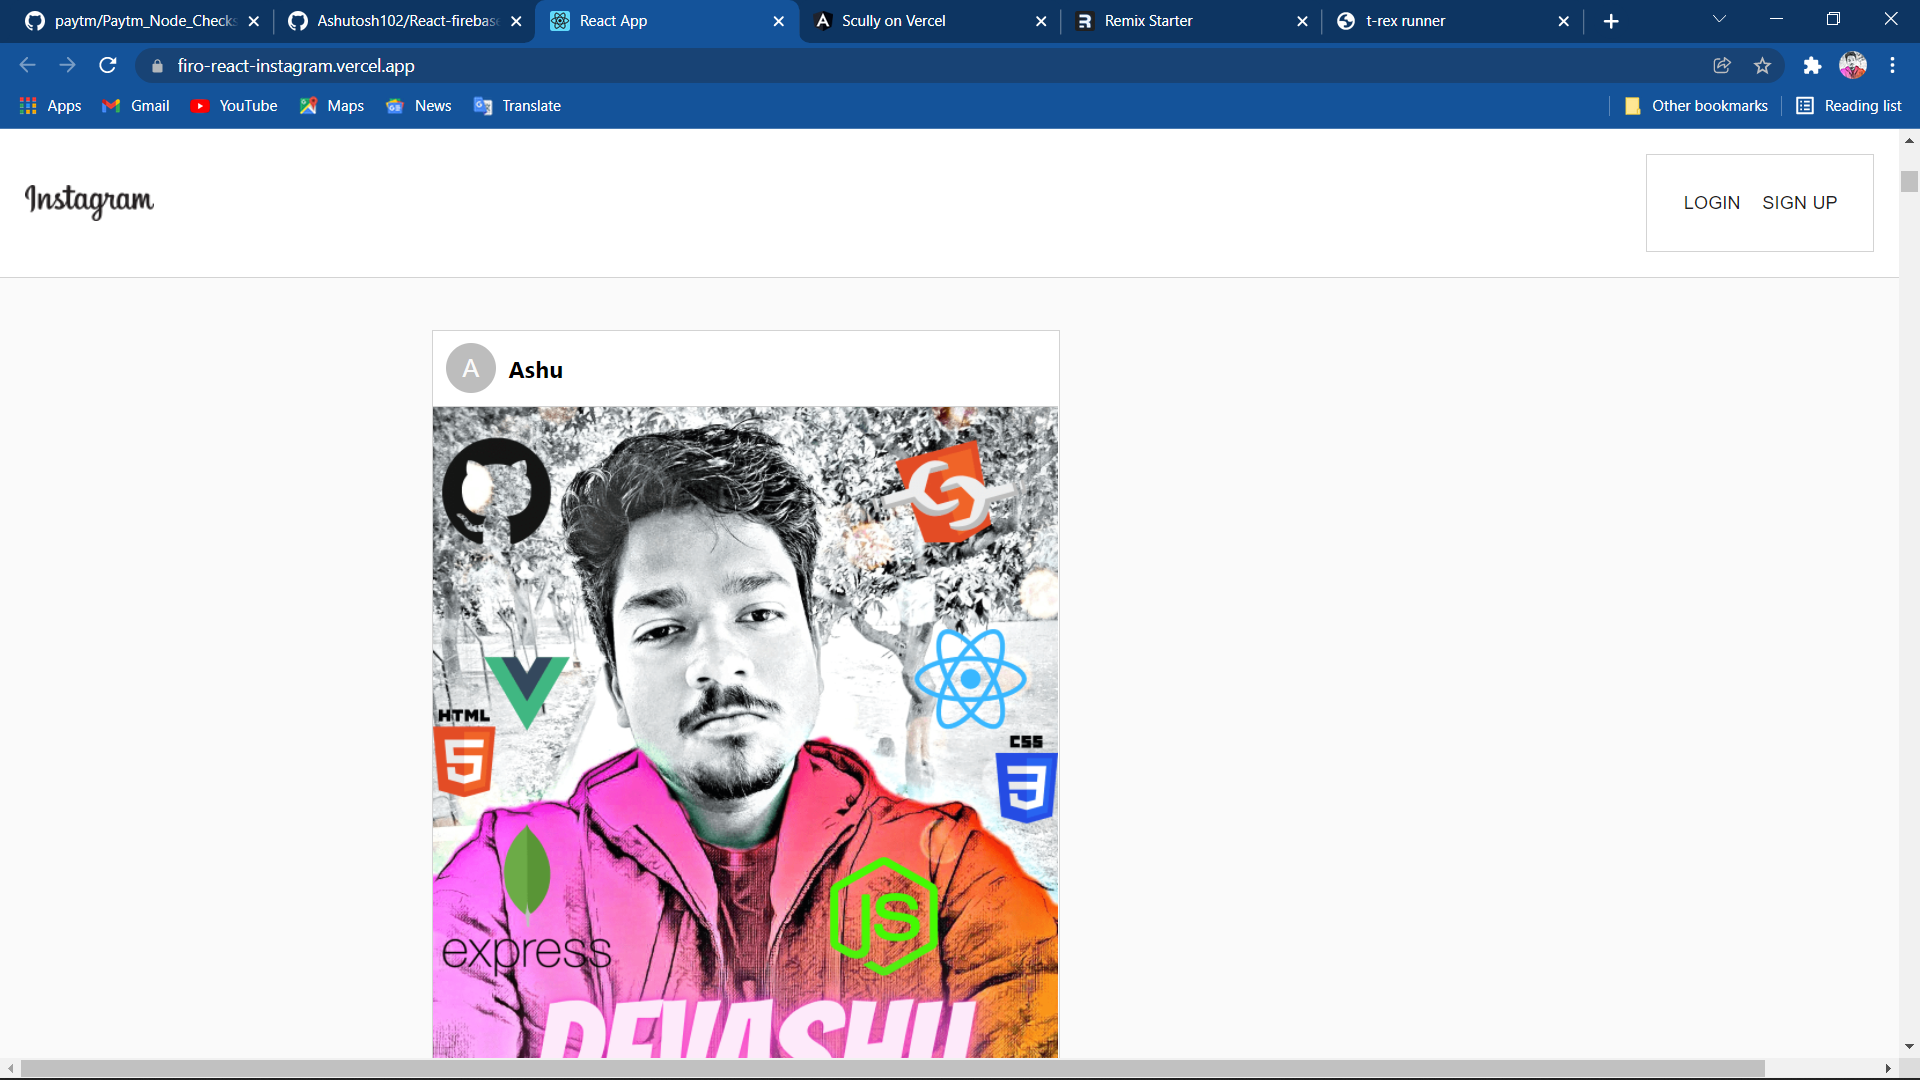The height and width of the screenshot is (1080, 1920).
Task: Bookmark this page with star icon
Action: click(x=1762, y=65)
